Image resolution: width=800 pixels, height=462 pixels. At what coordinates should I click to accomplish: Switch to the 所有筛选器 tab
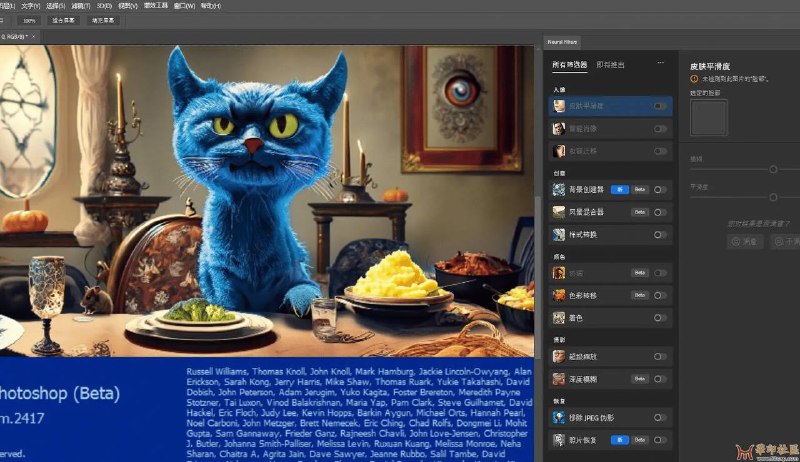[569, 65]
